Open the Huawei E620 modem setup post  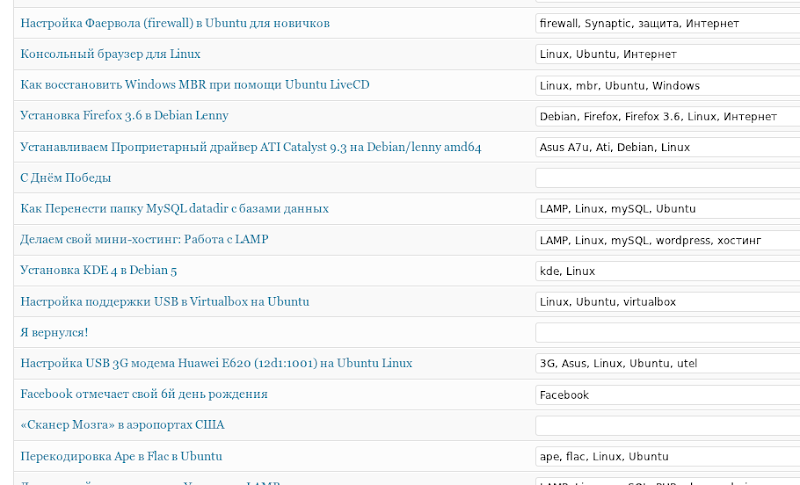(x=216, y=363)
